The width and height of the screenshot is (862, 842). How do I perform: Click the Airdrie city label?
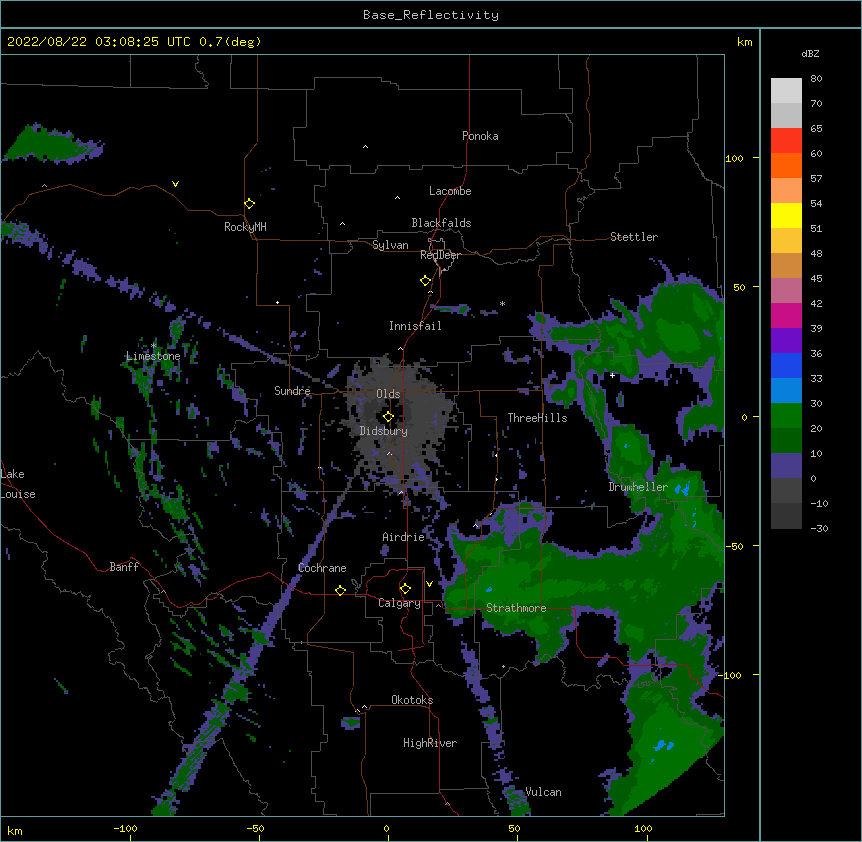tap(404, 537)
